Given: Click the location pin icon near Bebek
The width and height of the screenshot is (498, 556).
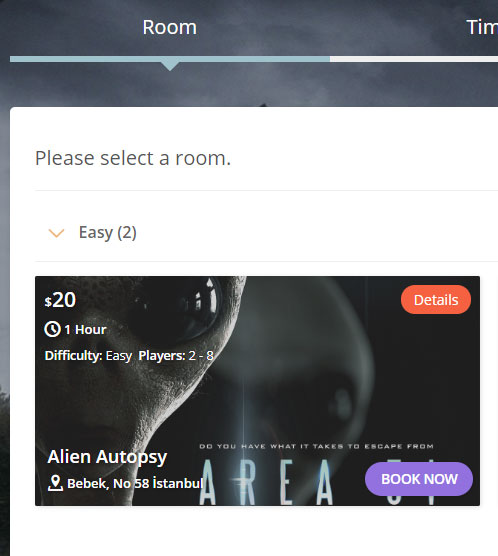Looking at the screenshot, I should click(55, 483).
